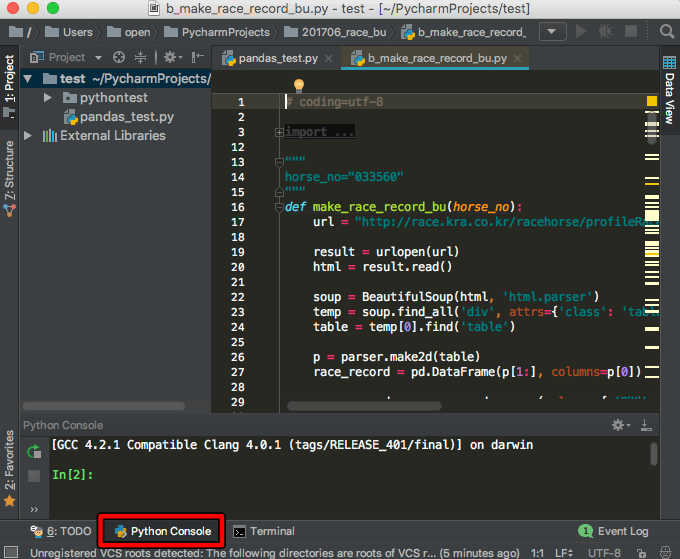Open the 6: TODO tool window
The height and width of the screenshot is (559, 680).
[61, 531]
